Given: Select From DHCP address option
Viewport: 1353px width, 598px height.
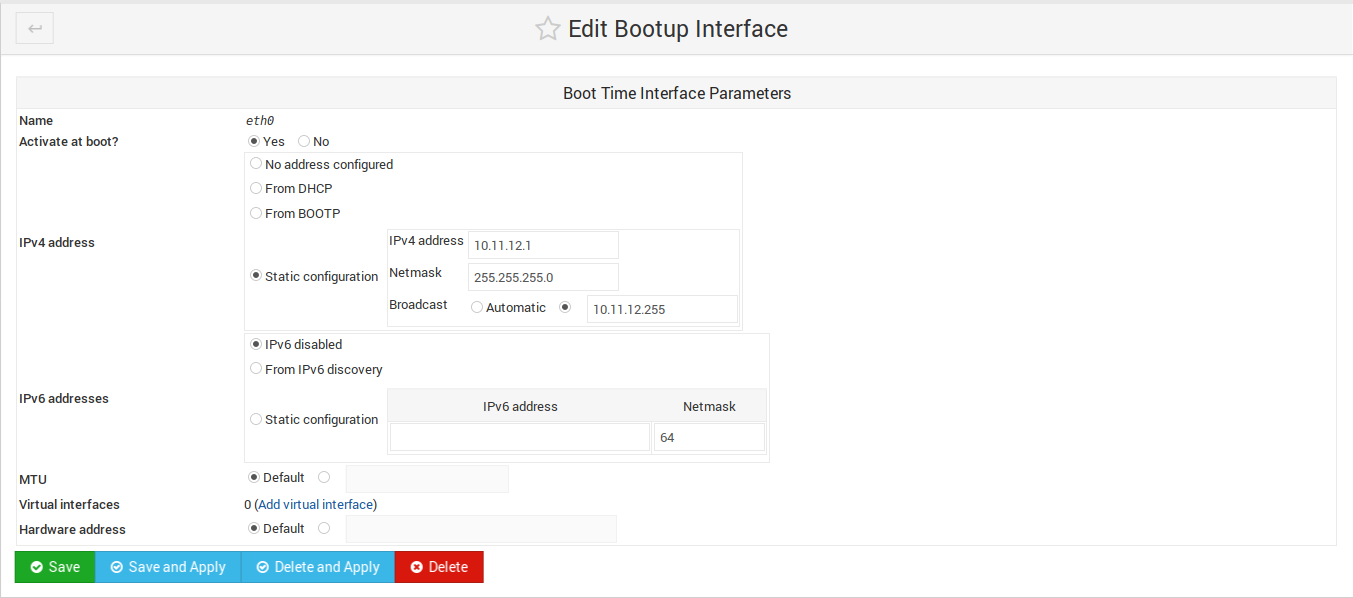Looking at the screenshot, I should tap(256, 188).
